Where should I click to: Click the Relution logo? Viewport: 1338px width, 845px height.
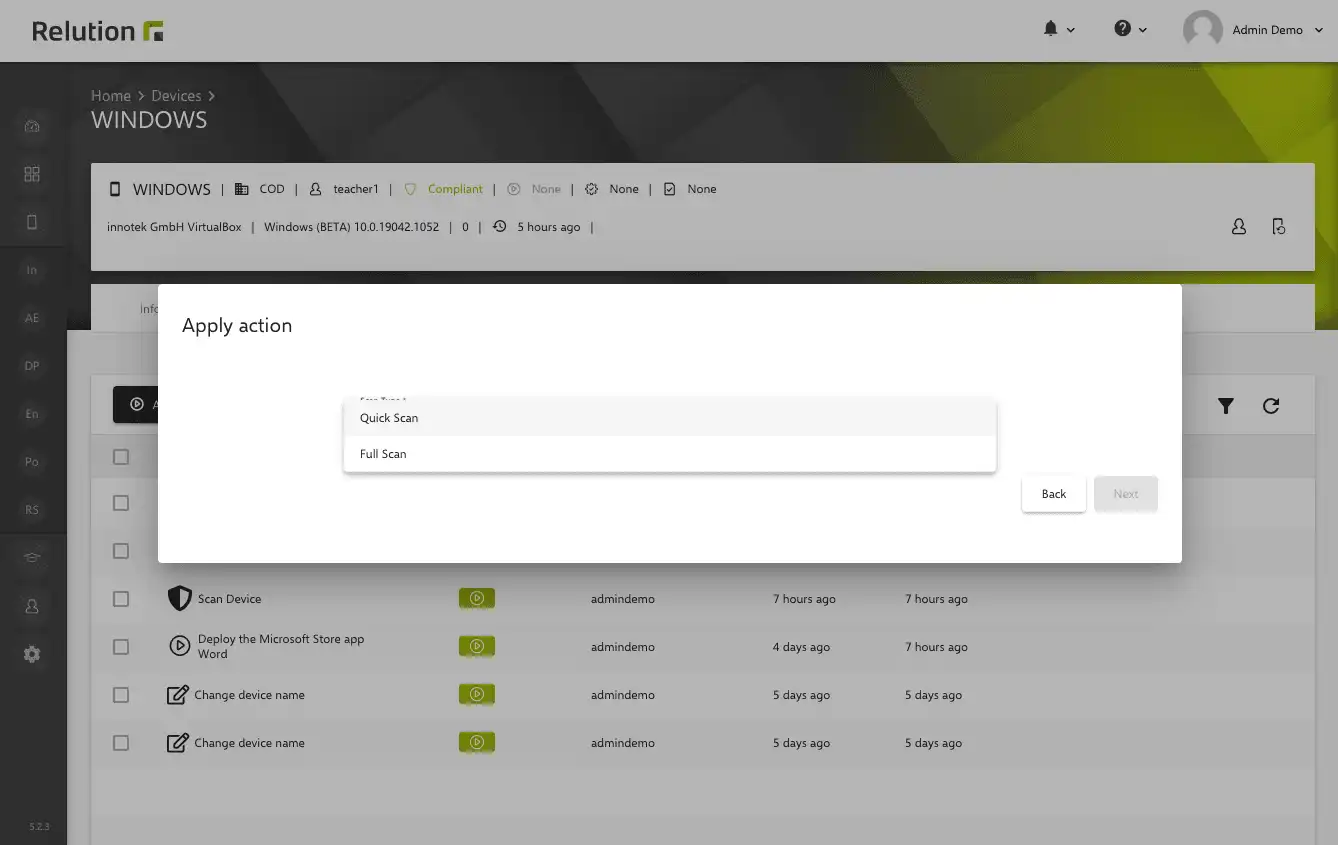point(98,31)
